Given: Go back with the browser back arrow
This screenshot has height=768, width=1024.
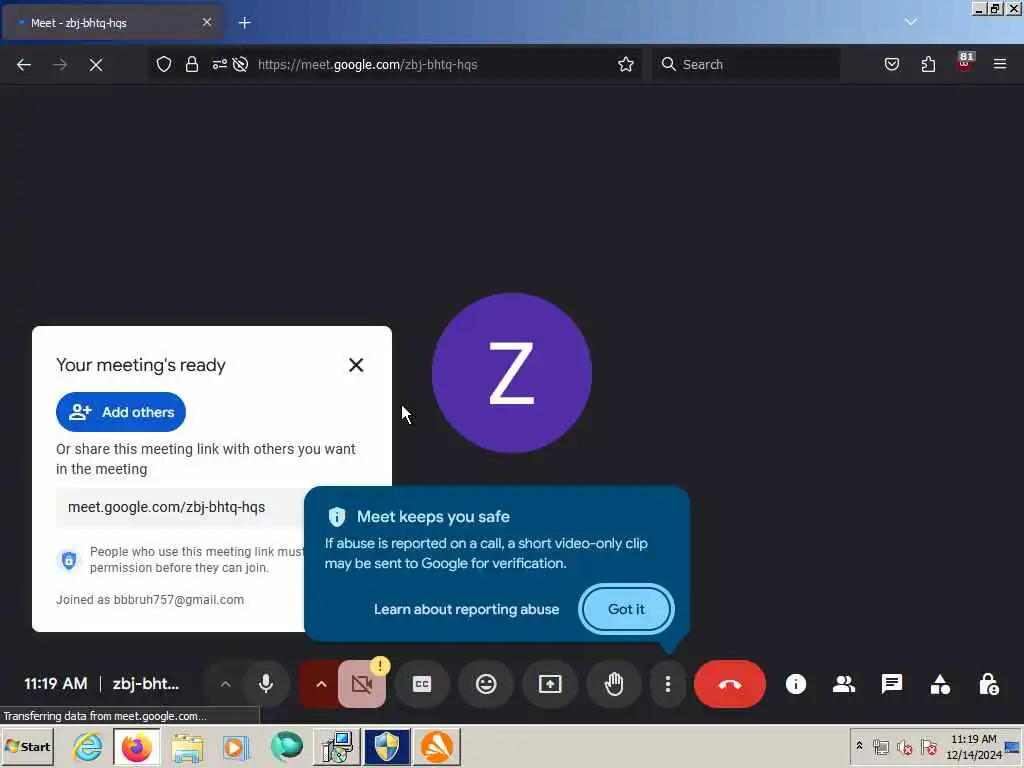Looking at the screenshot, I should click(x=24, y=64).
